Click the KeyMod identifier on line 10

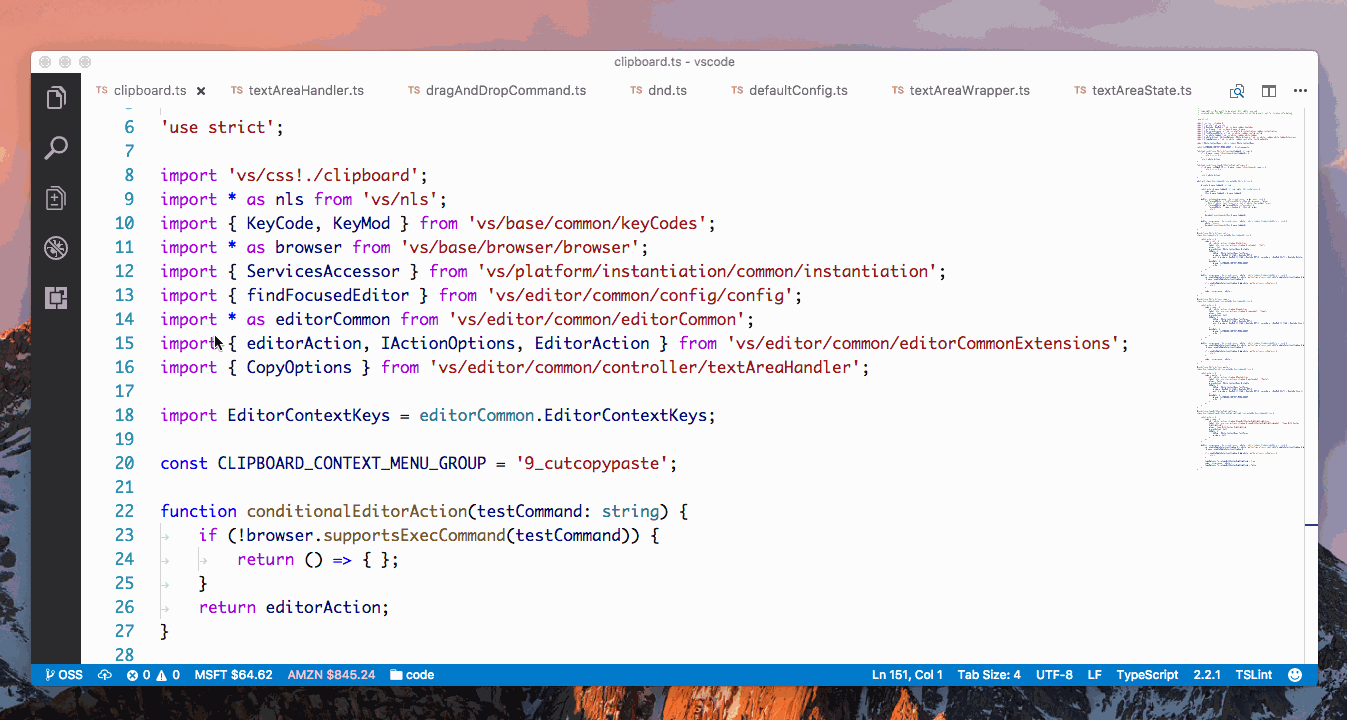(362, 223)
